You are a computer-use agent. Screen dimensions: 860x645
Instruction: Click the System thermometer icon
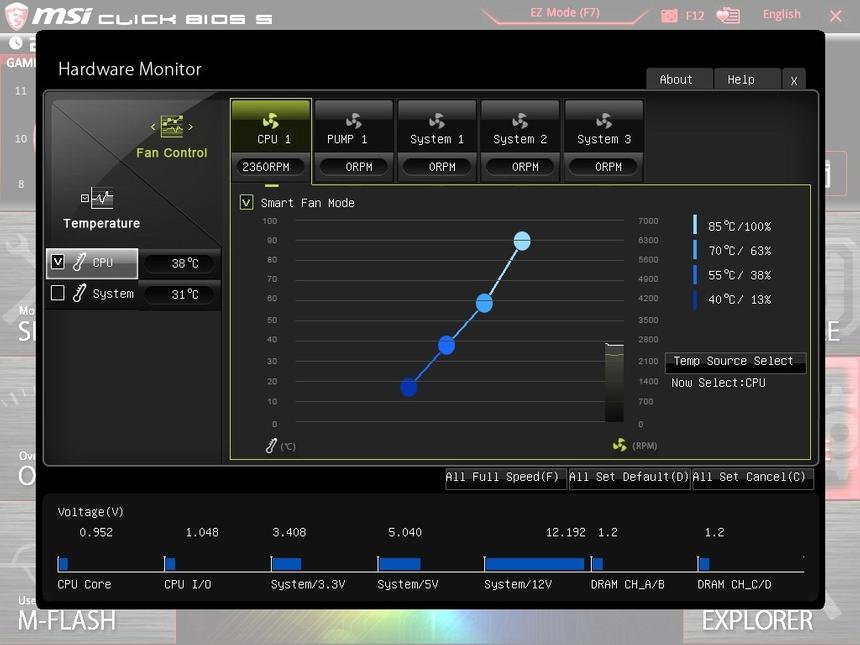click(79, 293)
